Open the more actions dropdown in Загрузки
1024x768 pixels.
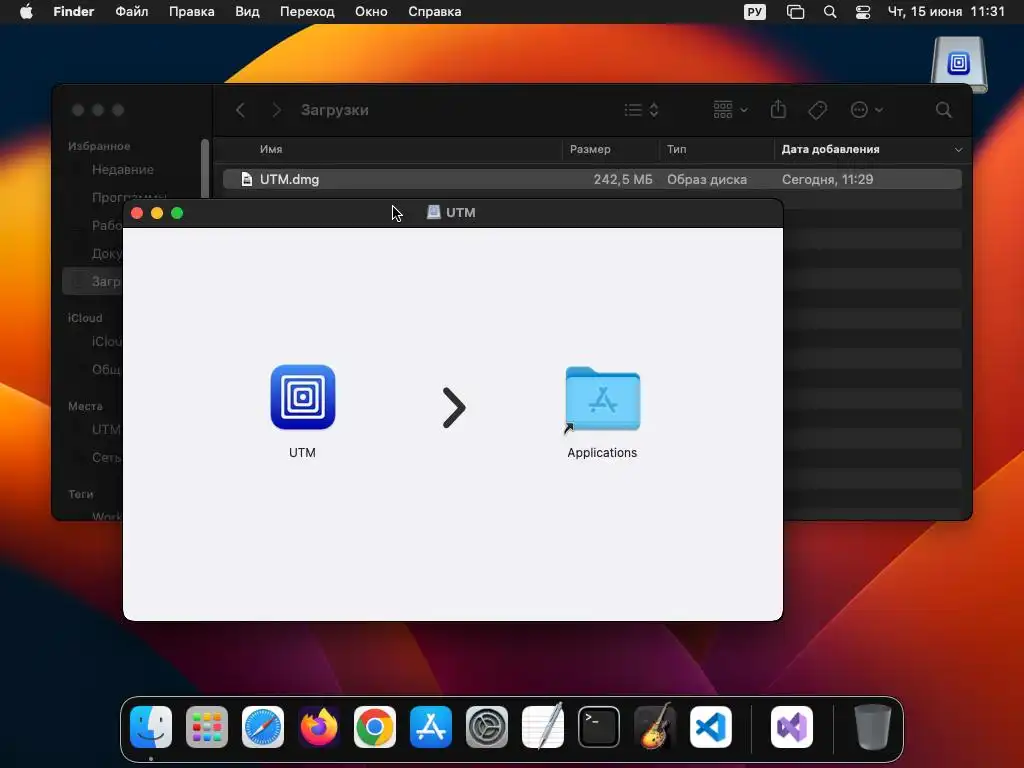point(867,110)
